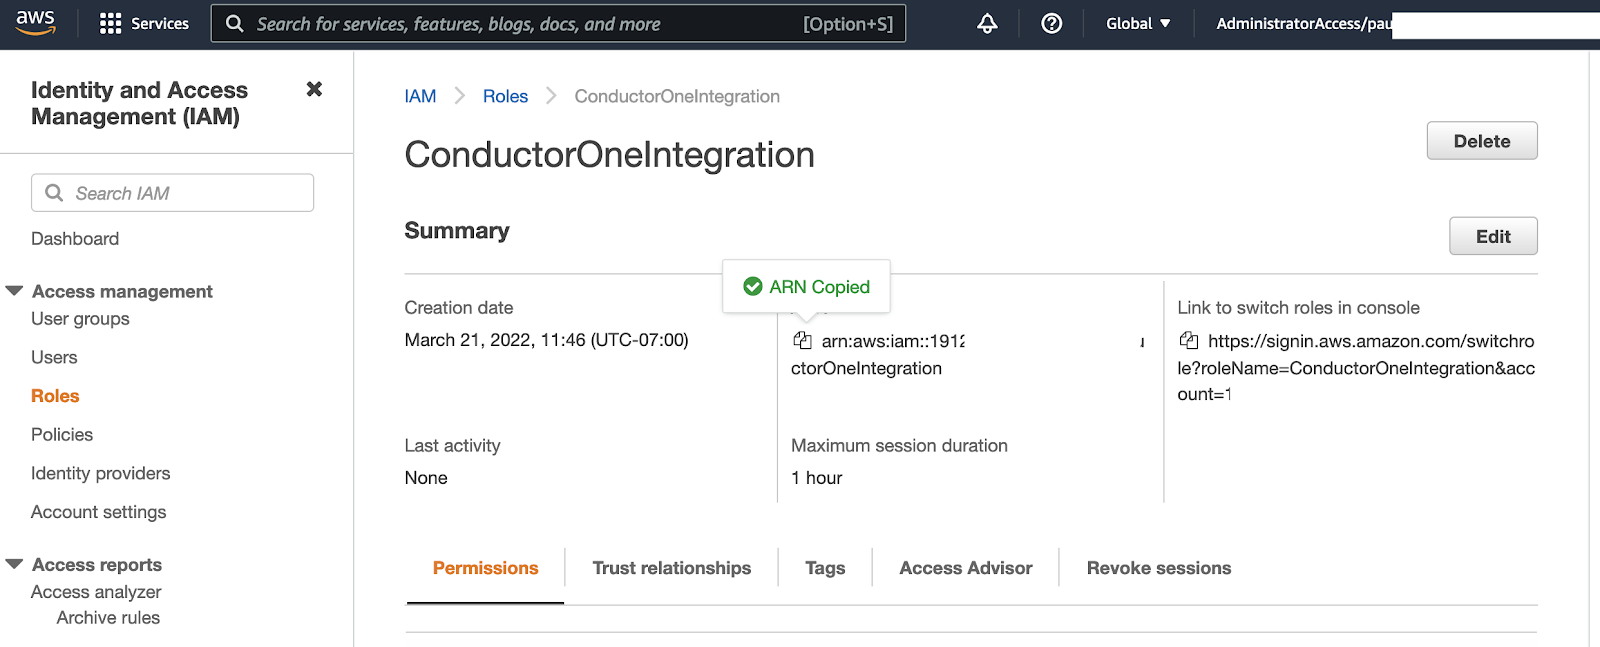Open the Global region dropdown
The width and height of the screenshot is (1600, 647).
[x=1138, y=24]
